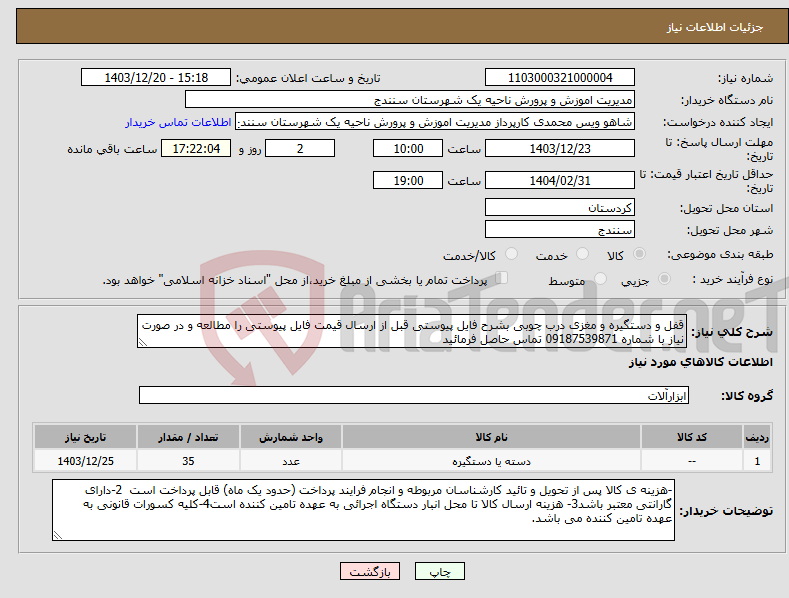Click the request creator field شاهو ویس محمدی

(x=435, y=122)
